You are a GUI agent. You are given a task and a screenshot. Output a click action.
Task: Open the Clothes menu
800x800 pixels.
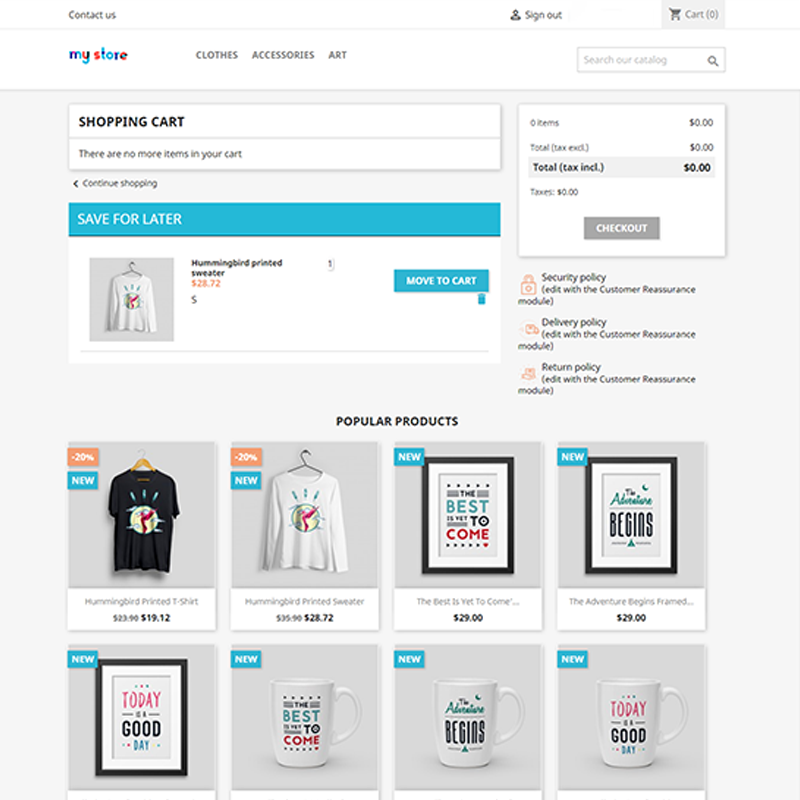tap(217, 55)
